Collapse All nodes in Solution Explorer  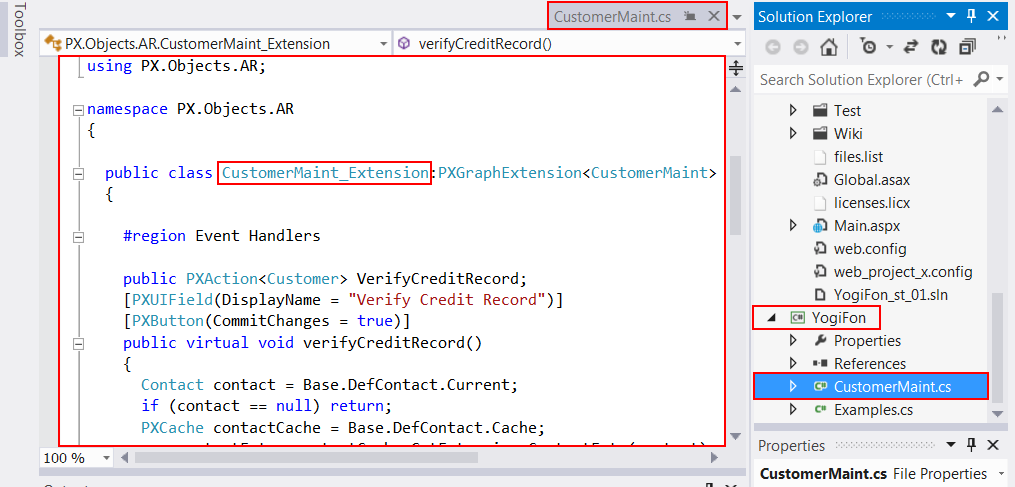968,47
